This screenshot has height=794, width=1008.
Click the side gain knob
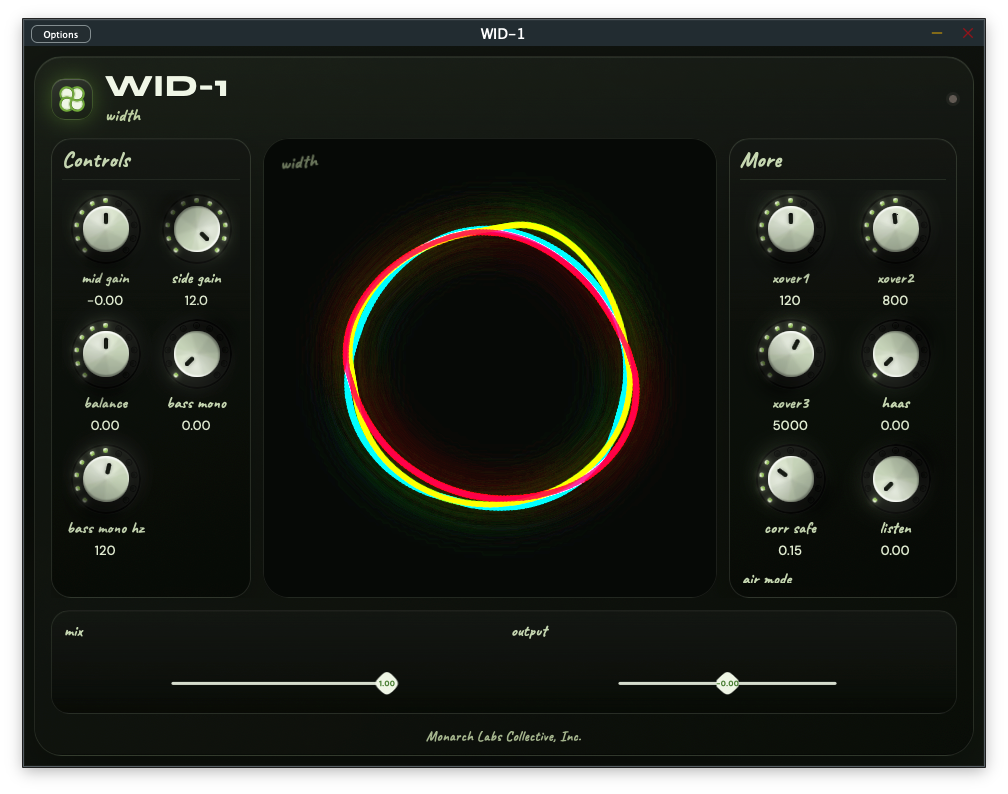[197, 229]
